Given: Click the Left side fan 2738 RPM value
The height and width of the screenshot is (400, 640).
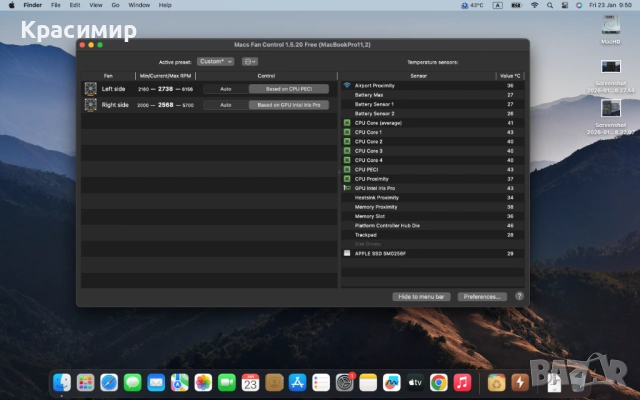Looking at the screenshot, I should click(x=166, y=89).
